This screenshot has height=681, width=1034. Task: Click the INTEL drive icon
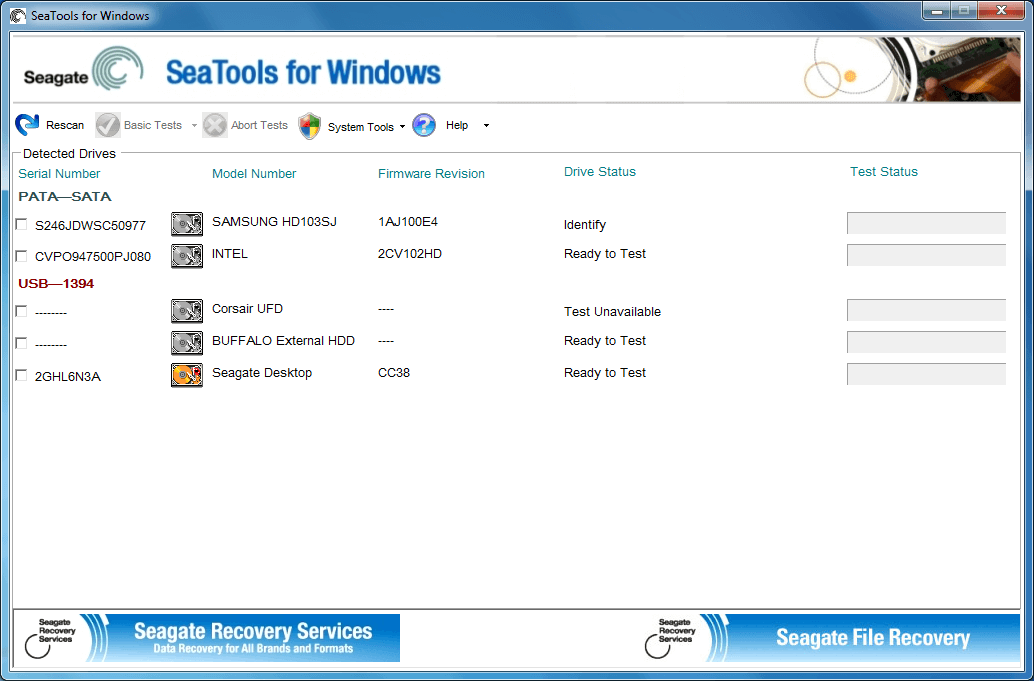187,255
